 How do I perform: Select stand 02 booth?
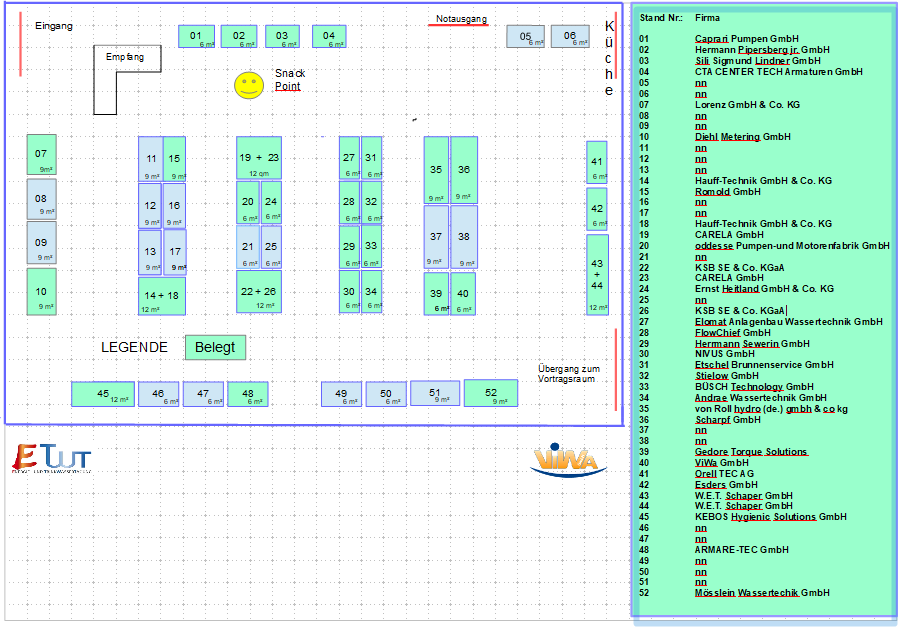tap(239, 36)
